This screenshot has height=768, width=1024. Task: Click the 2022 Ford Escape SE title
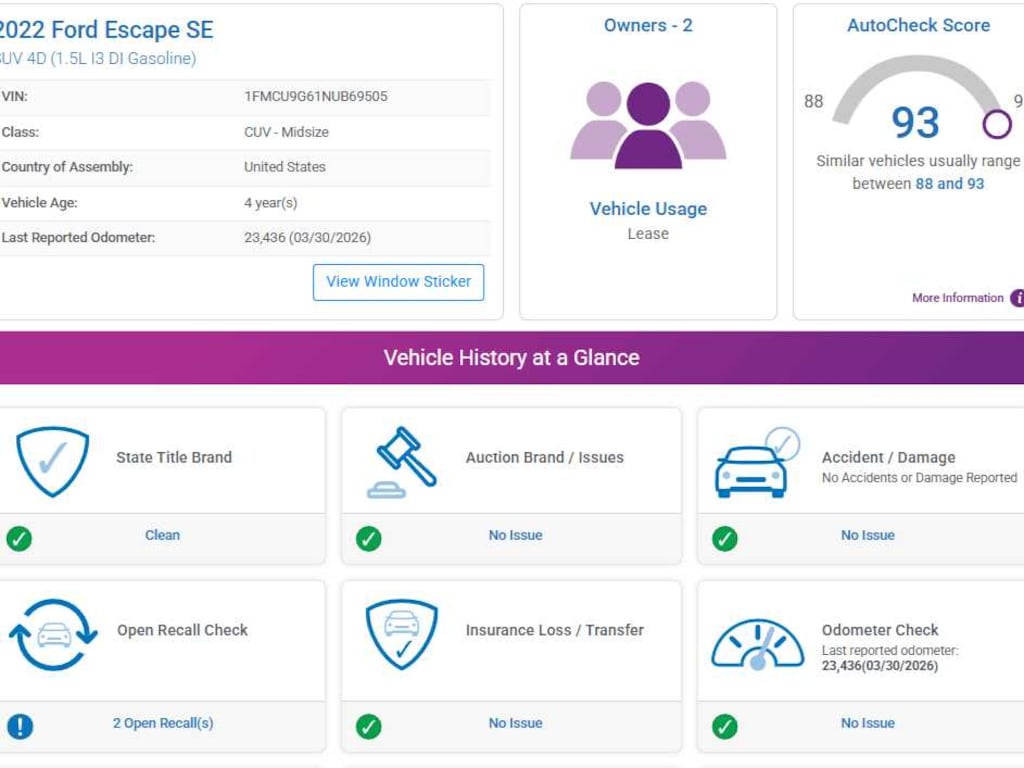coord(106,30)
